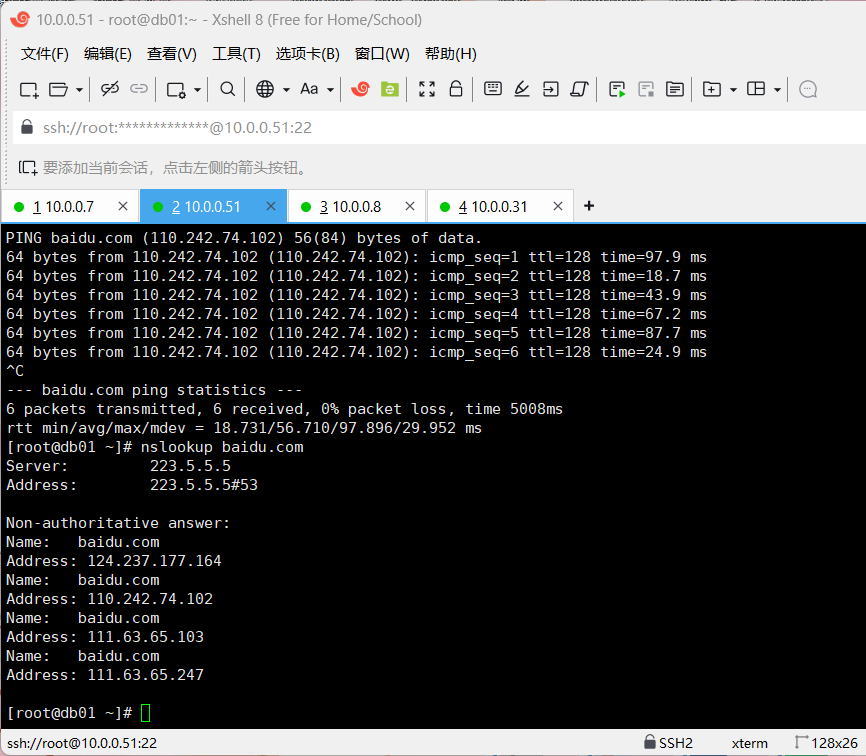This screenshot has width=866, height=756.
Task: Expand the layout dropdown arrow
Action: (777, 89)
